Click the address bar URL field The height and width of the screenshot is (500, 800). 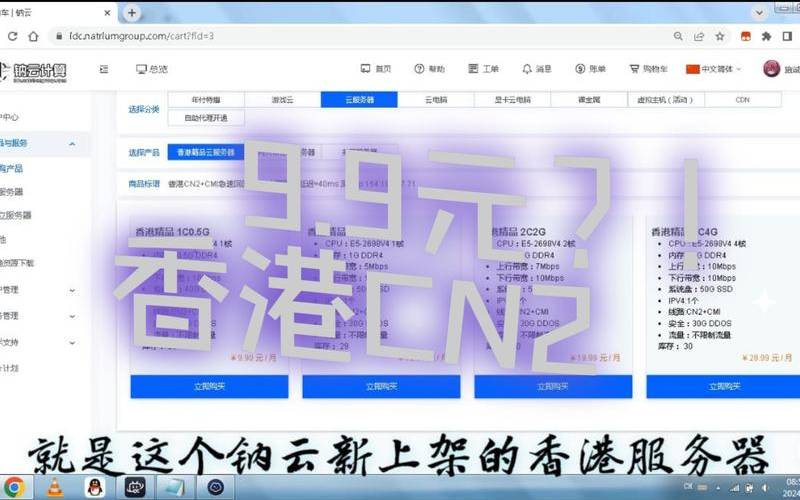point(357,36)
